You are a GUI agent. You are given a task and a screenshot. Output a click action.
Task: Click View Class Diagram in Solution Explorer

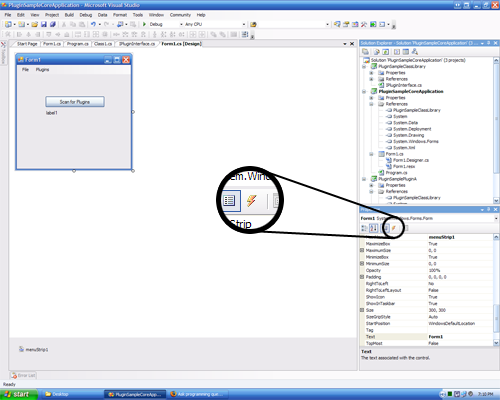[x=415, y=52]
